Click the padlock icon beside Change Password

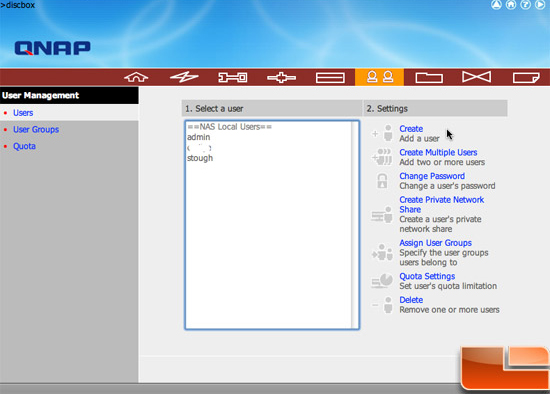click(382, 181)
